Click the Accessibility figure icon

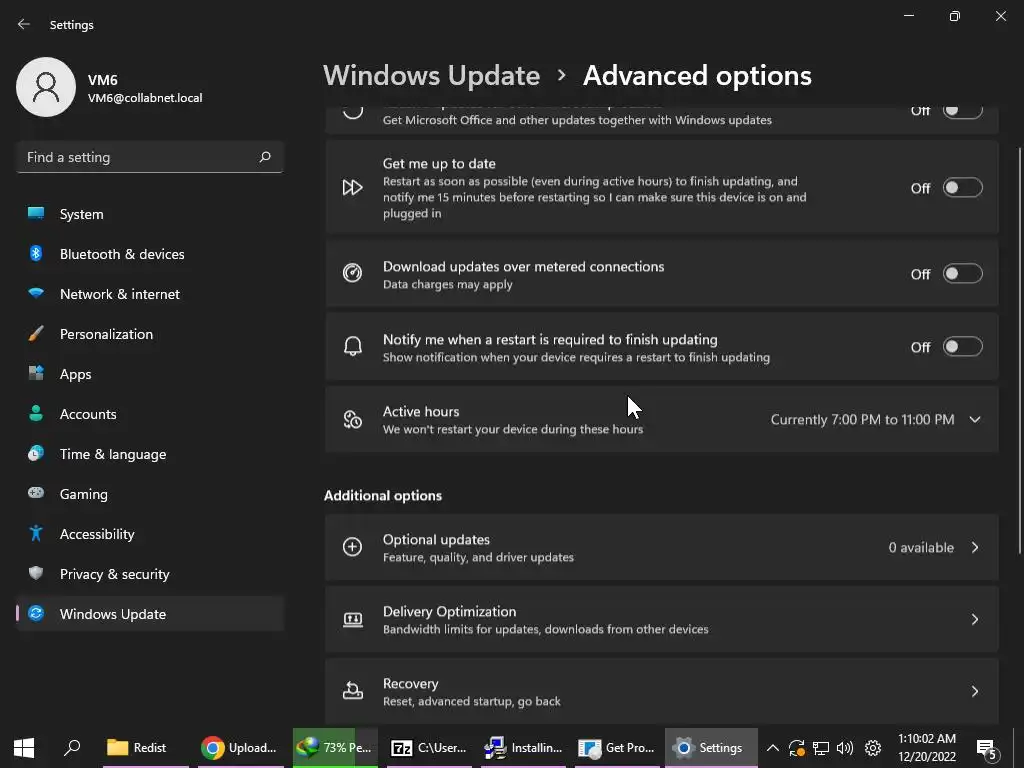tap(36, 534)
